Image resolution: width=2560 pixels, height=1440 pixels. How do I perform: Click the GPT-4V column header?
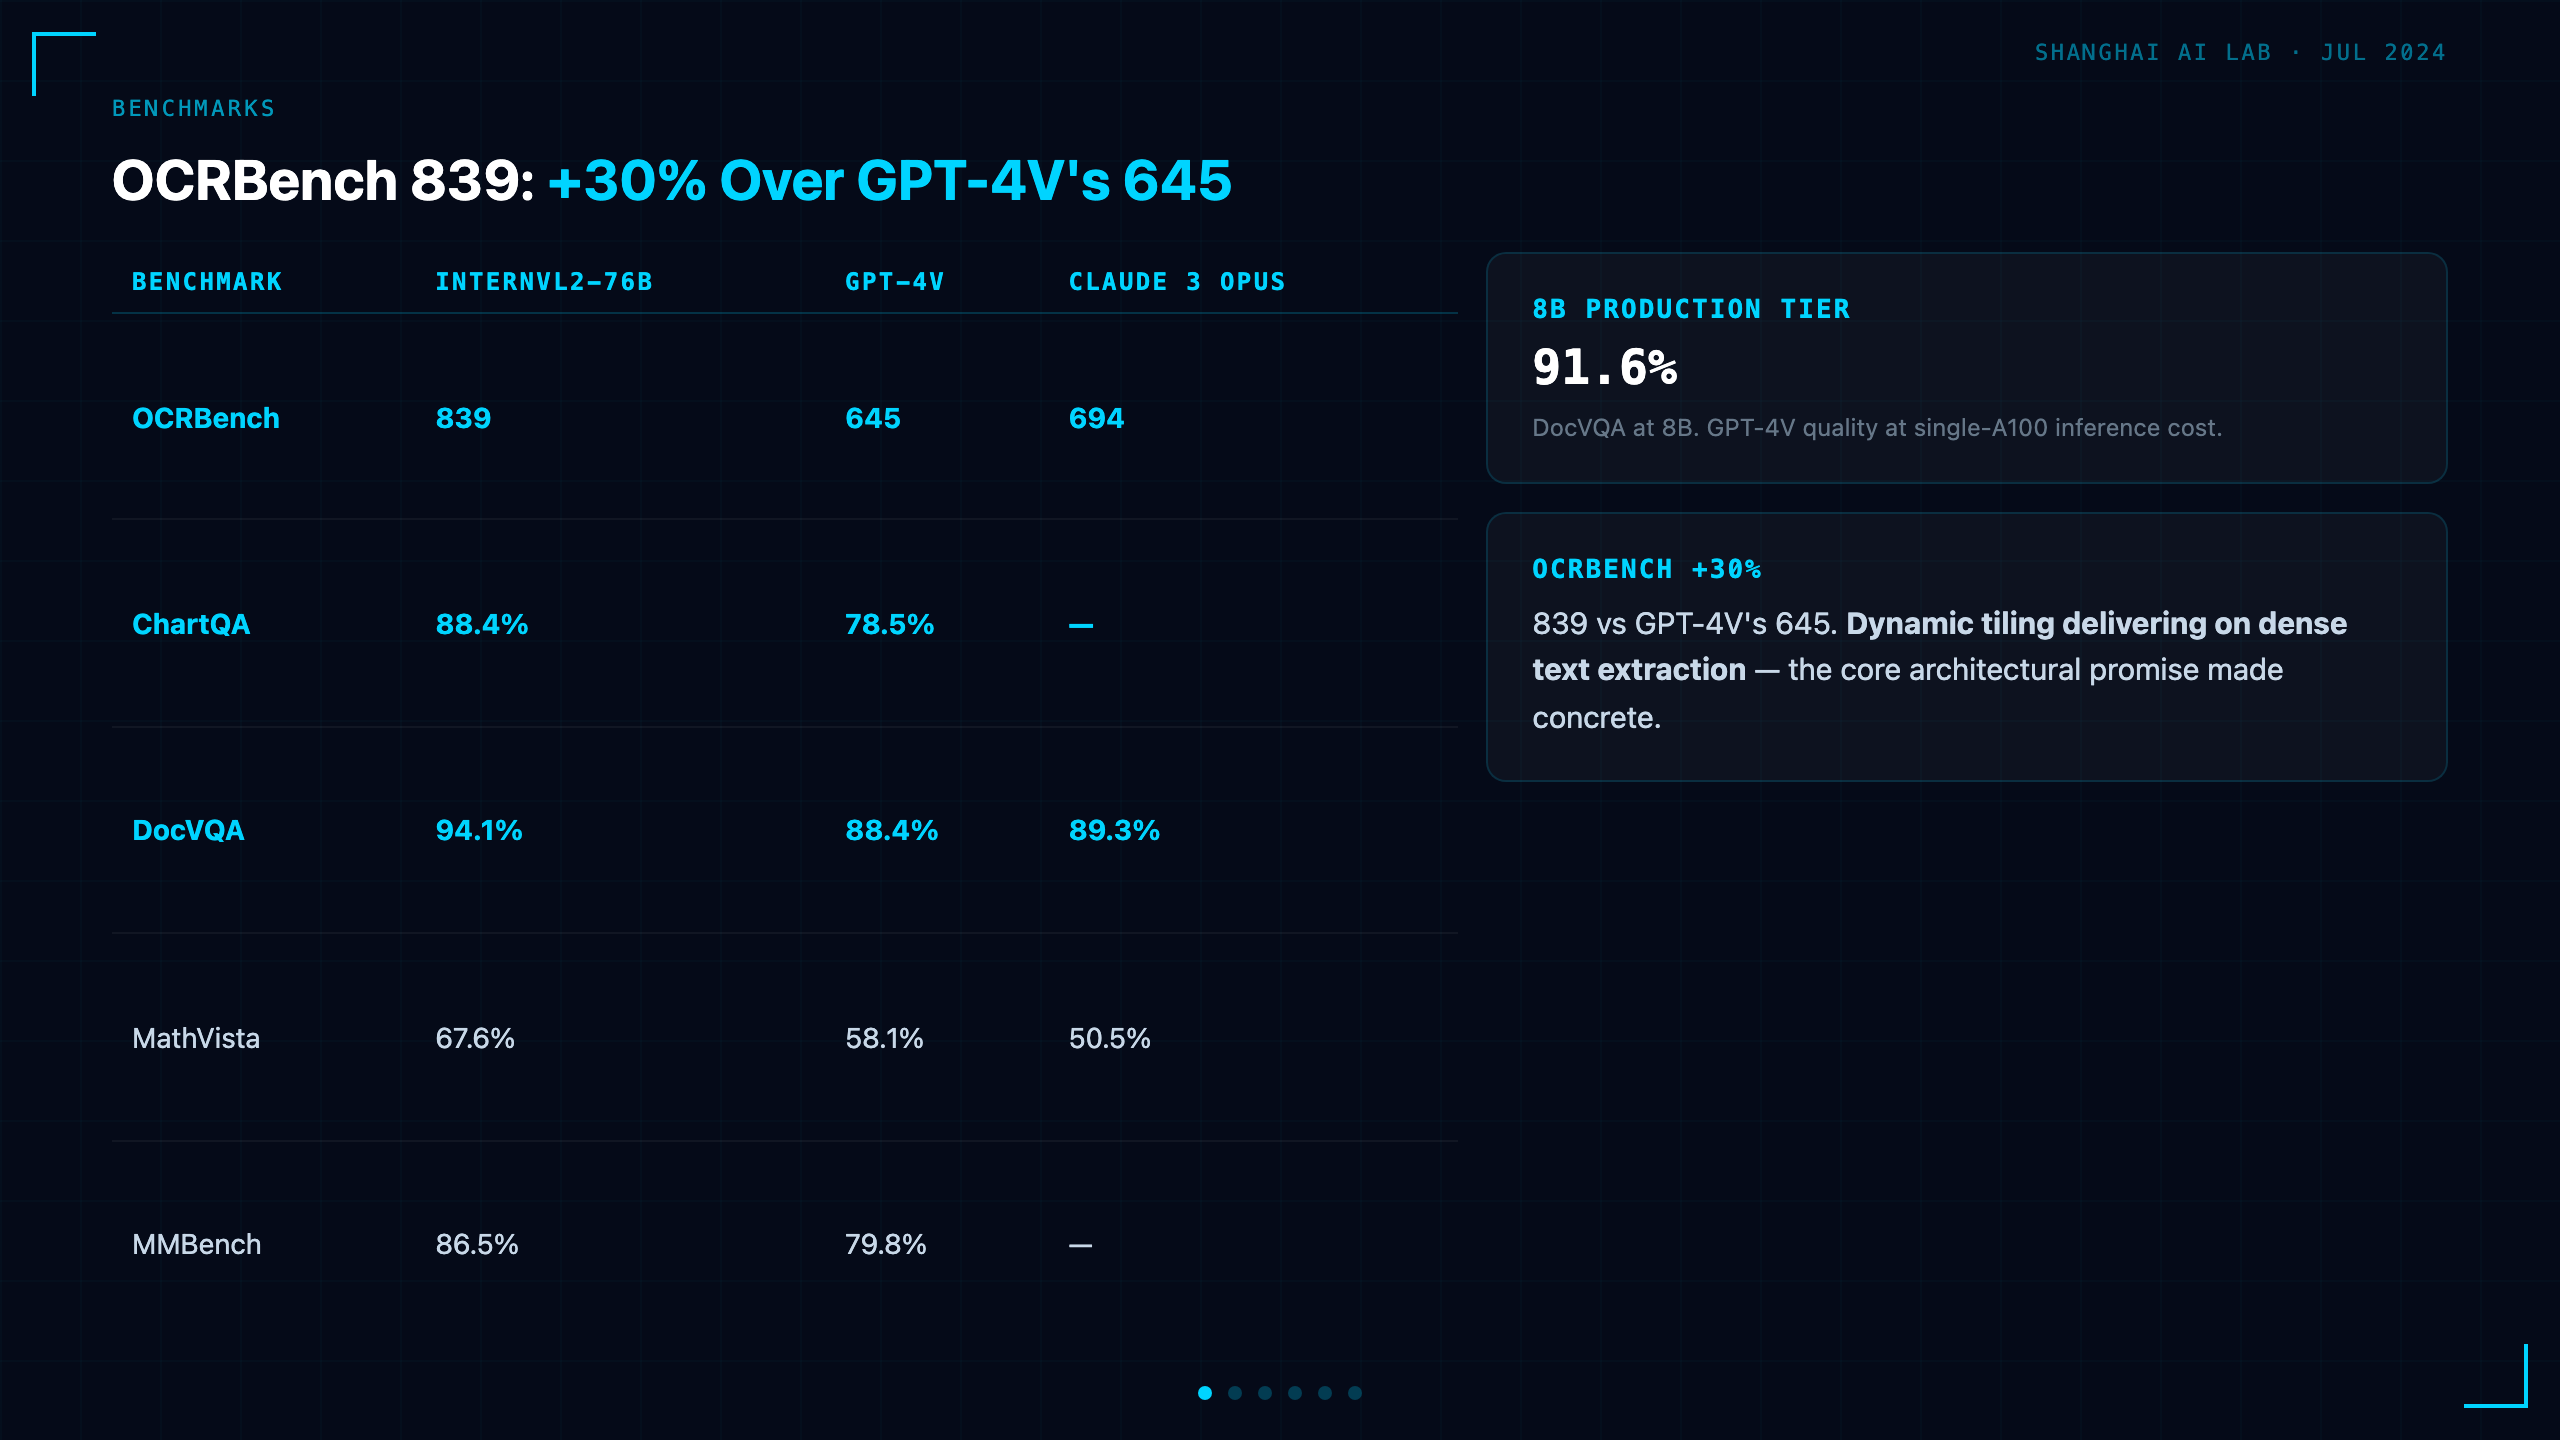pyautogui.click(x=895, y=282)
